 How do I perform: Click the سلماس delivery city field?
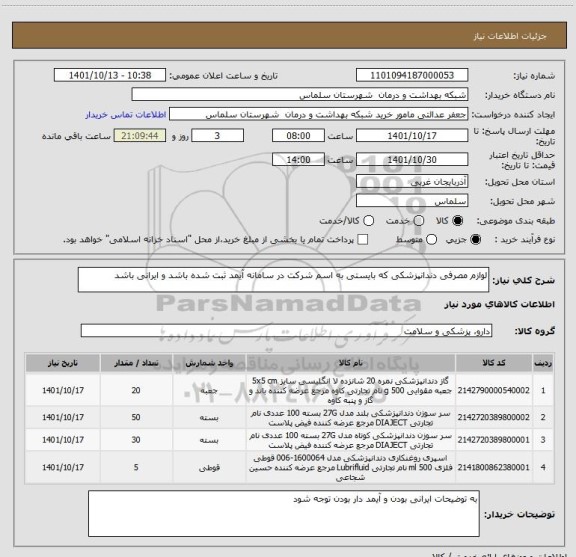tap(412, 201)
